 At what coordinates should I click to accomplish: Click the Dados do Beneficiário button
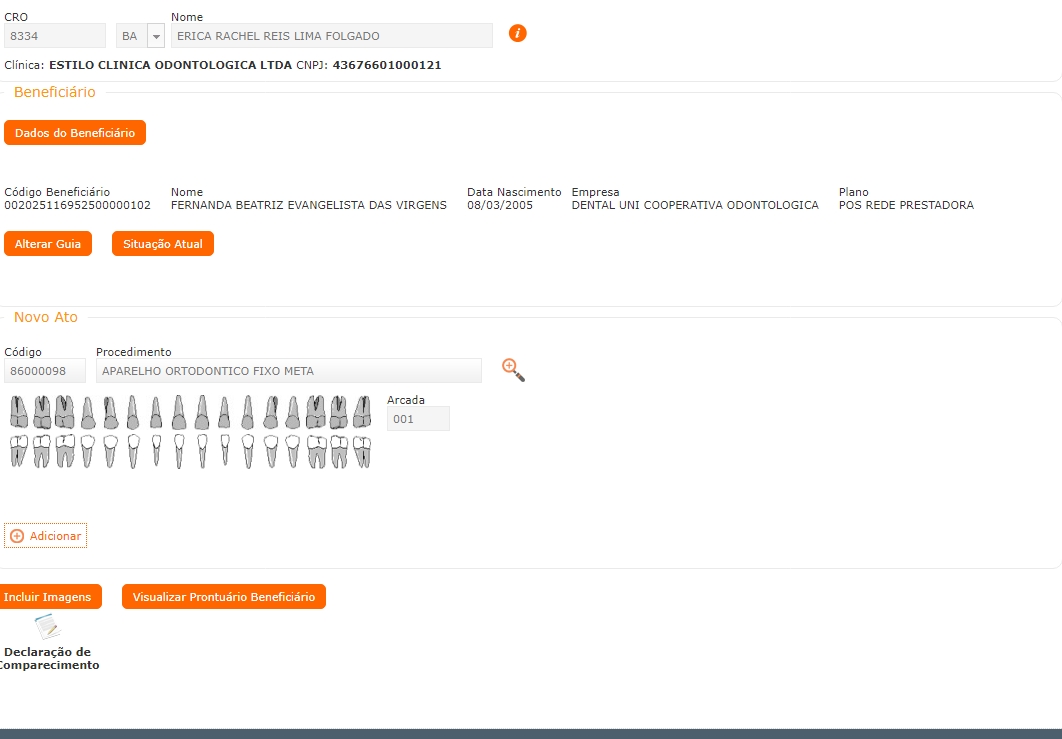(75, 133)
